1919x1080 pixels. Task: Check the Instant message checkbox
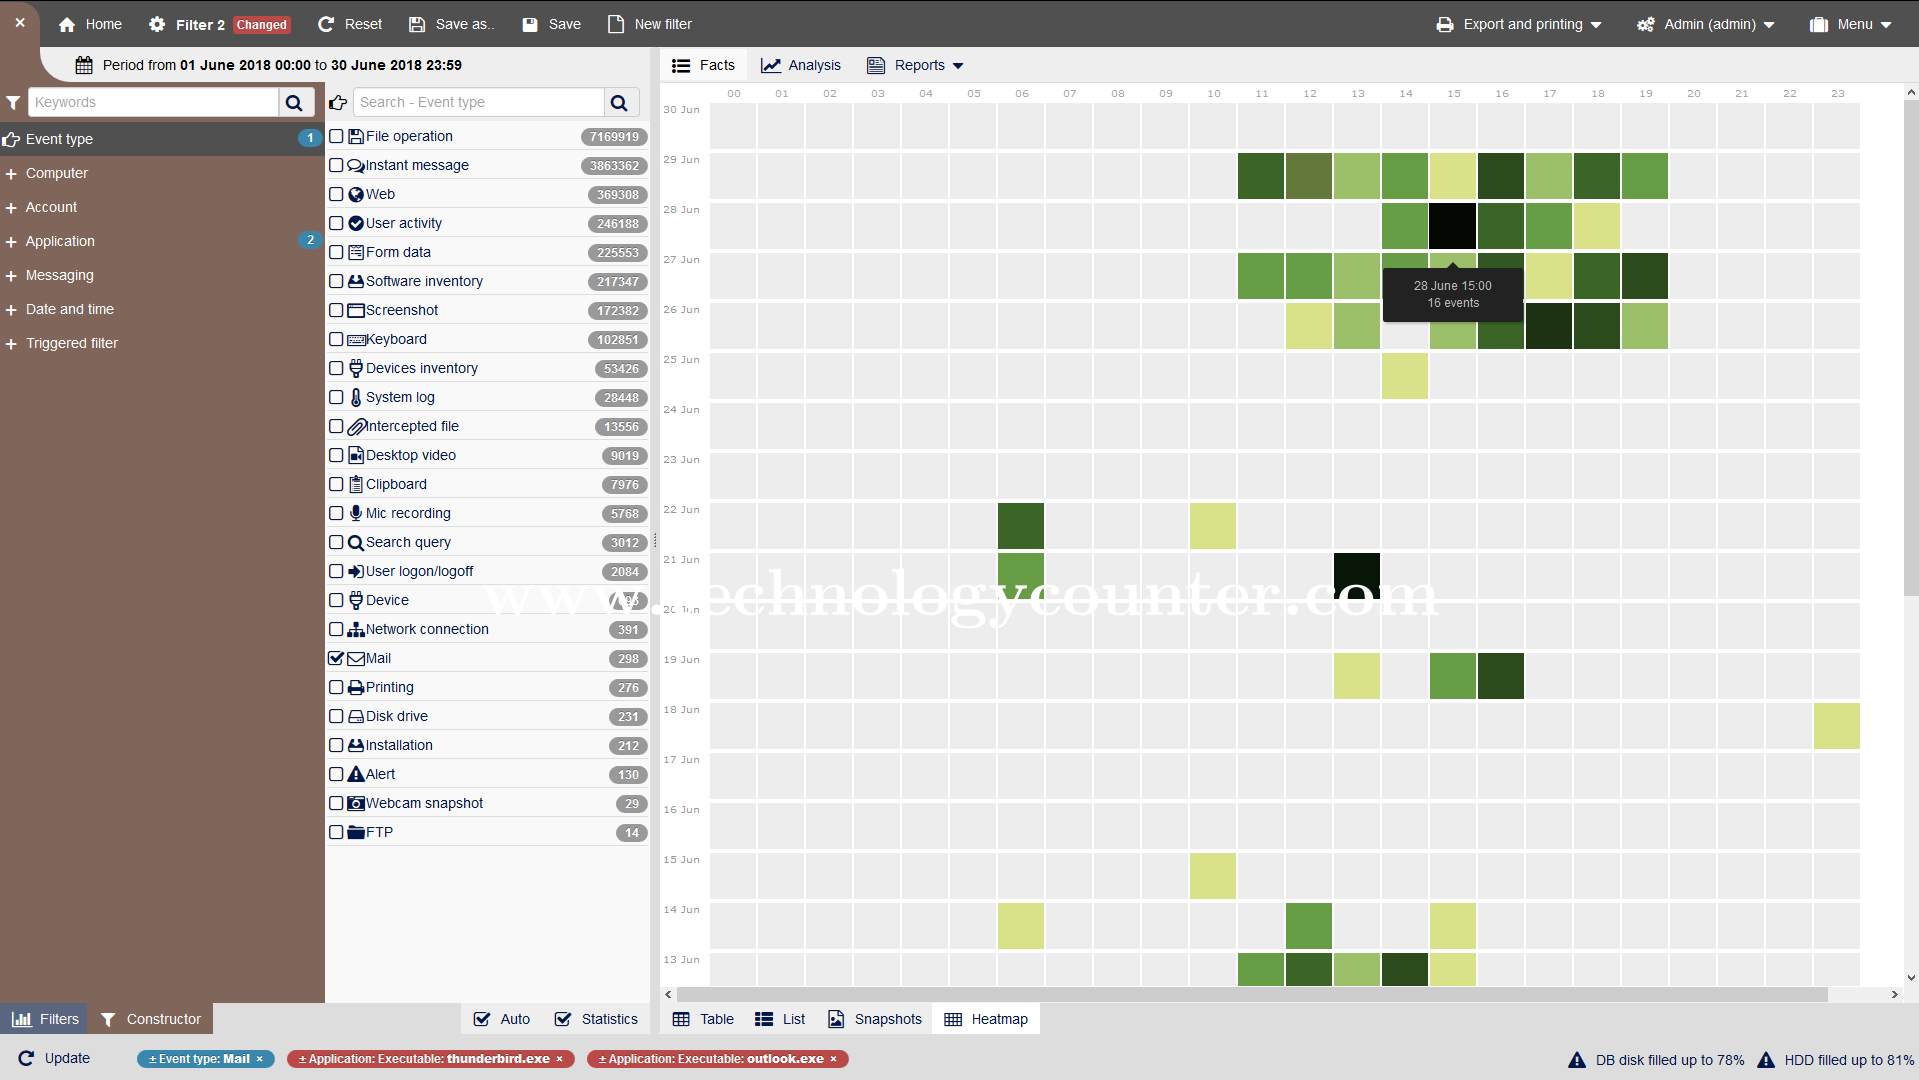pyautogui.click(x=336, y=165)
